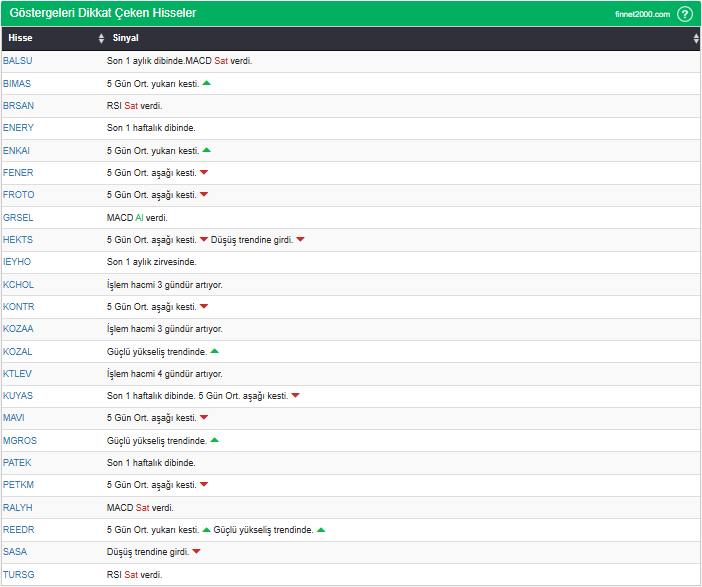702x587 pixels.
Task: Click the green up arrow in BIMAS row
Action: 206,83
